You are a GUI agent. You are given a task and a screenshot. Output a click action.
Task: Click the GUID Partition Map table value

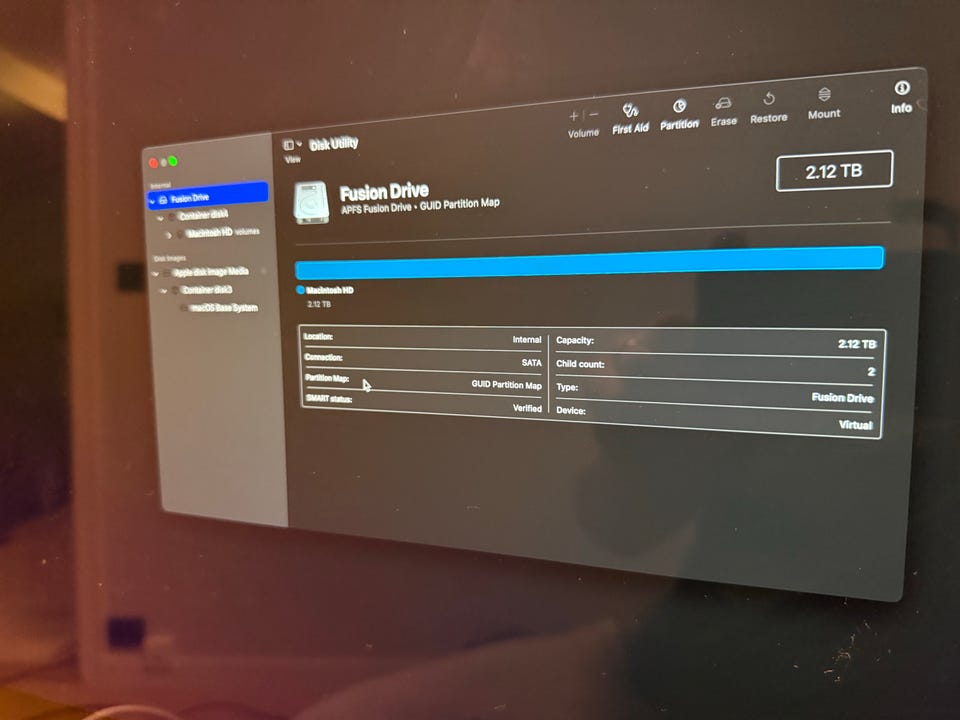tap(506, 384)
